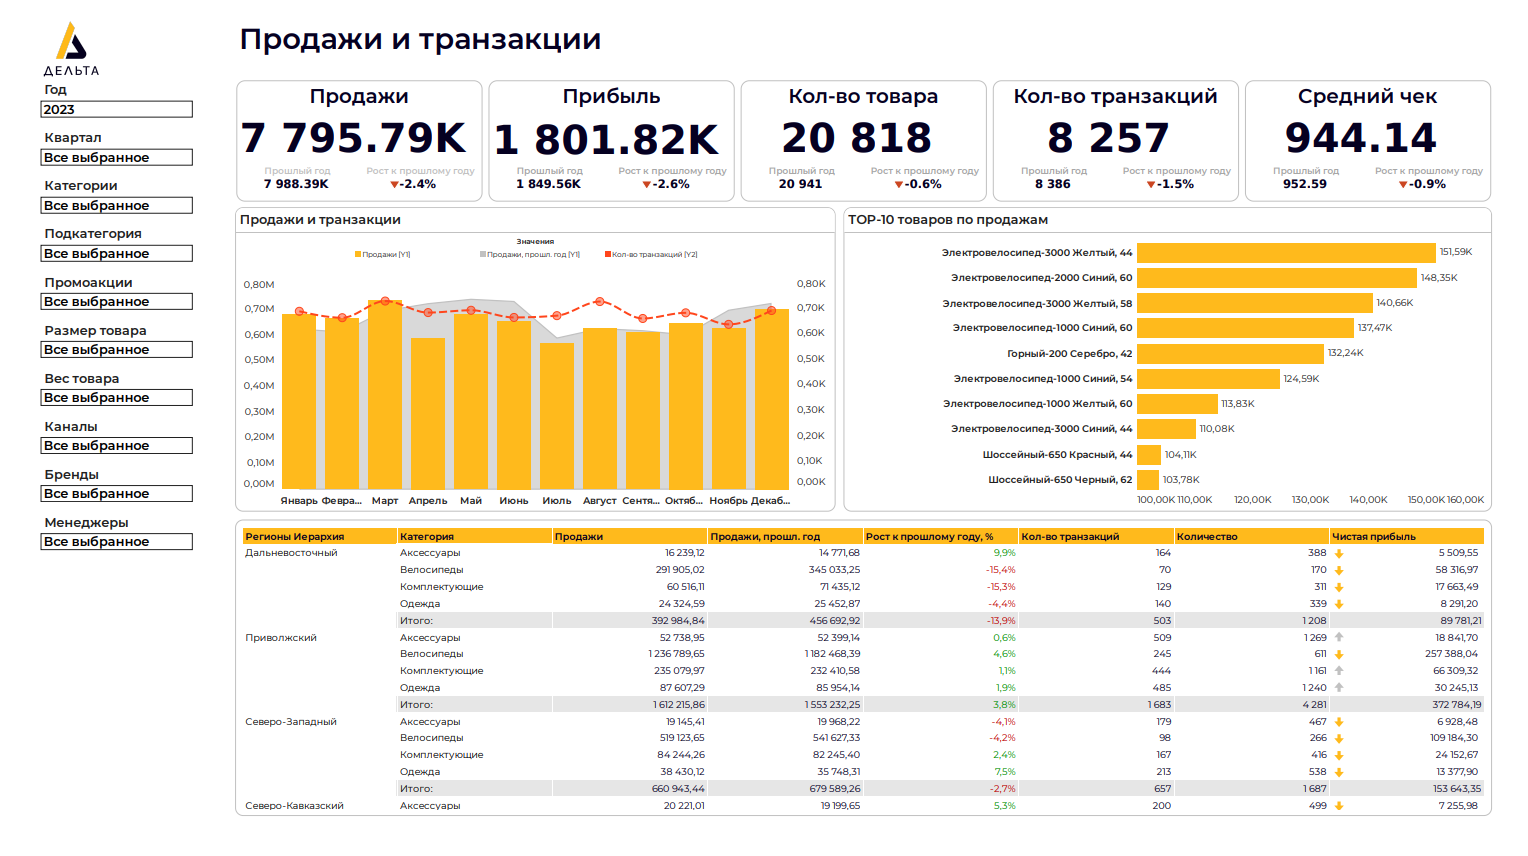Click total value 1 612 215,86
Image resolution: width=1528 pixels, height=856 pixels.
click(678, 705)
